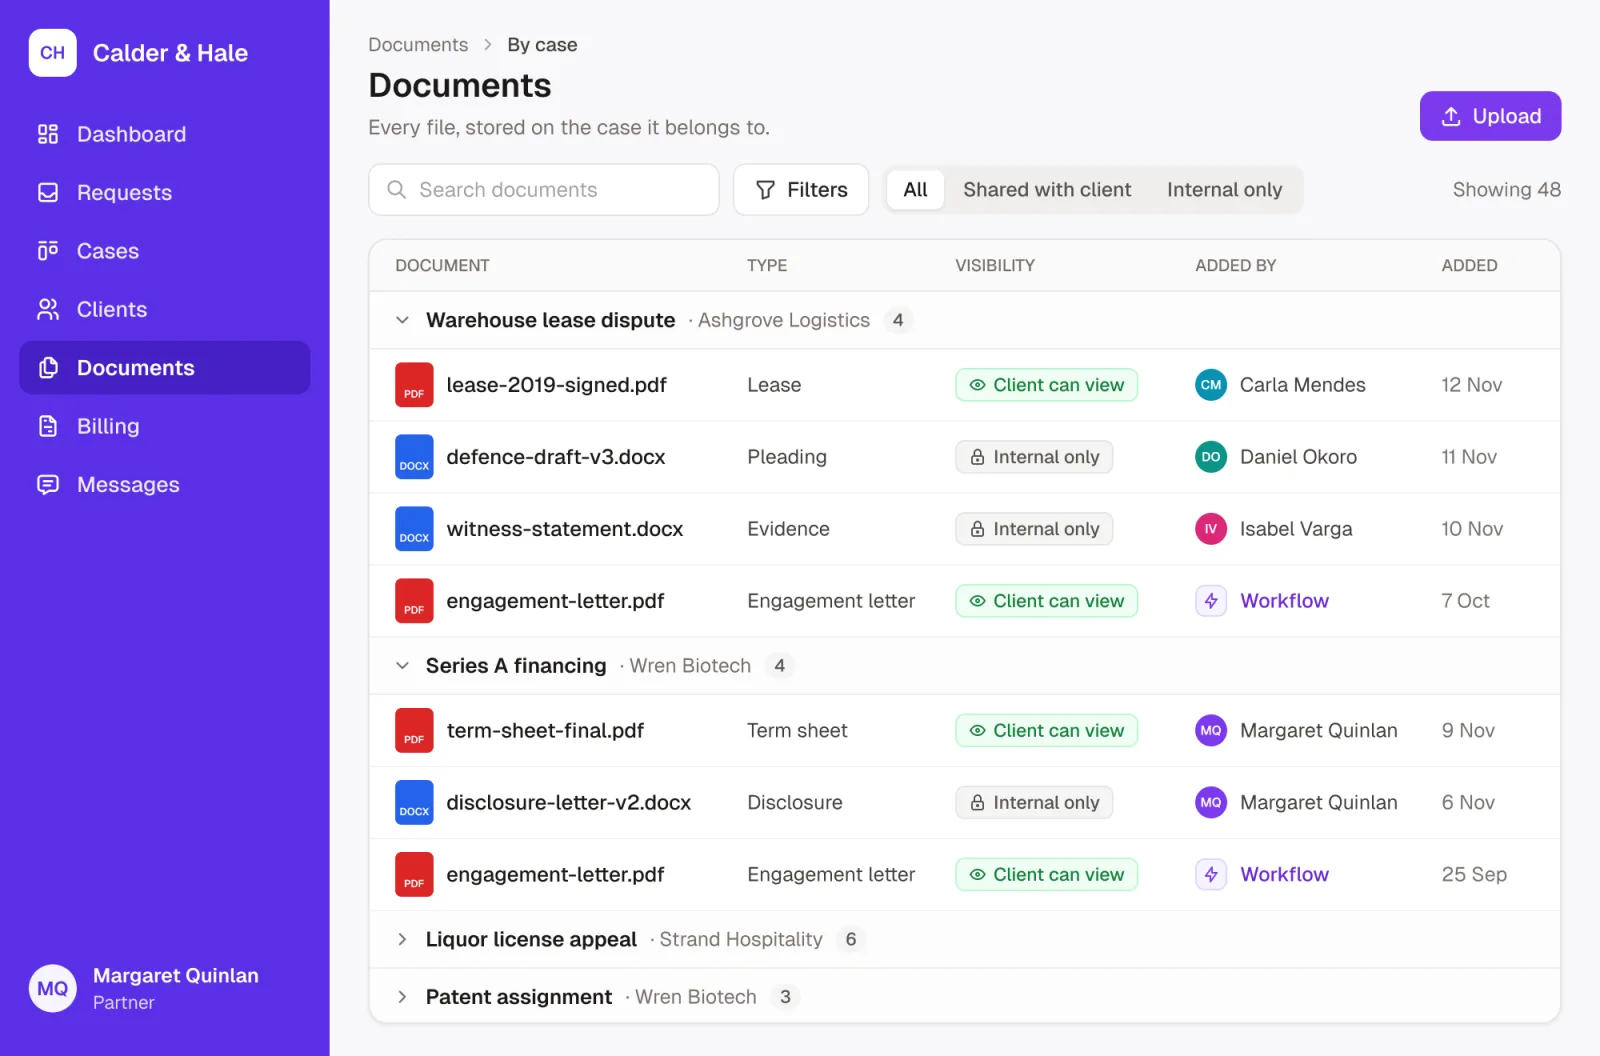Viewport: 1600px width, 1056px height.
Task: Collapse the Series A financing group
Action: point(402,666)
